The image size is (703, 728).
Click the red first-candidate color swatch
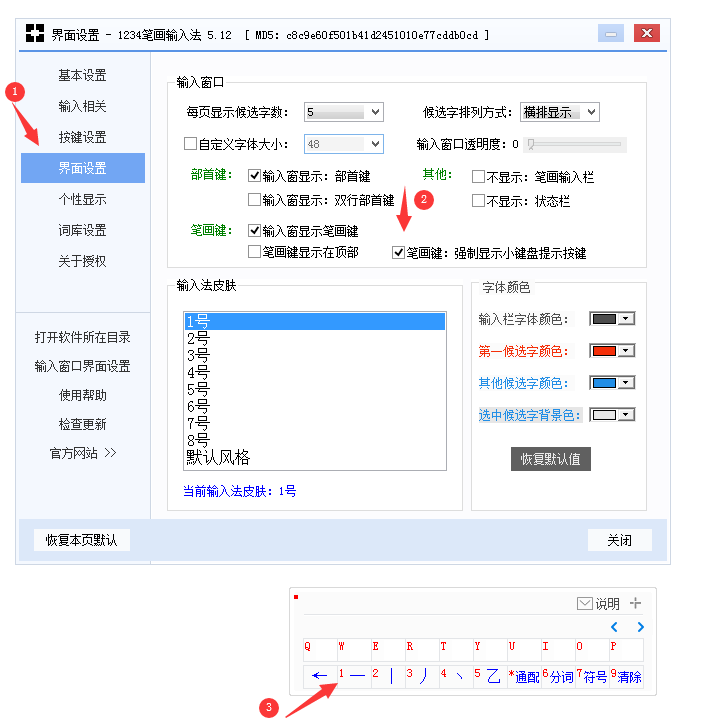(x=604, y=351)
